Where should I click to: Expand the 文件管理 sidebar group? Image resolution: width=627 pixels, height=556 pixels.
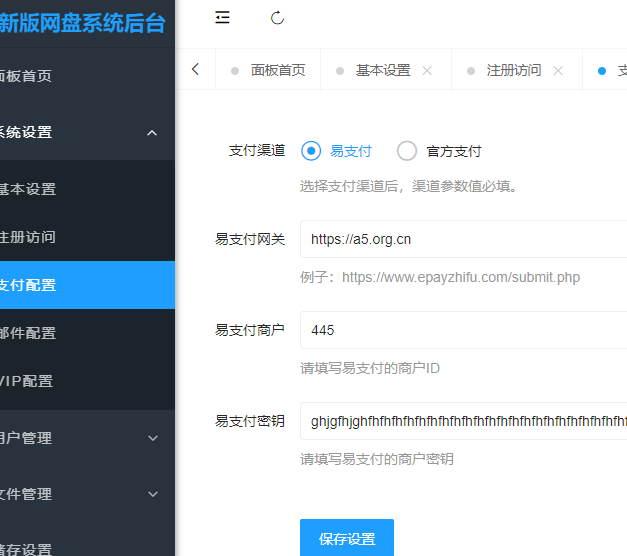[87, 494]
